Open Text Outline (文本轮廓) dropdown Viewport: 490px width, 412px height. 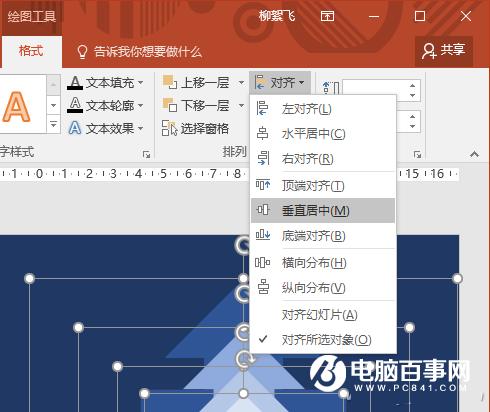coord(105,106)
